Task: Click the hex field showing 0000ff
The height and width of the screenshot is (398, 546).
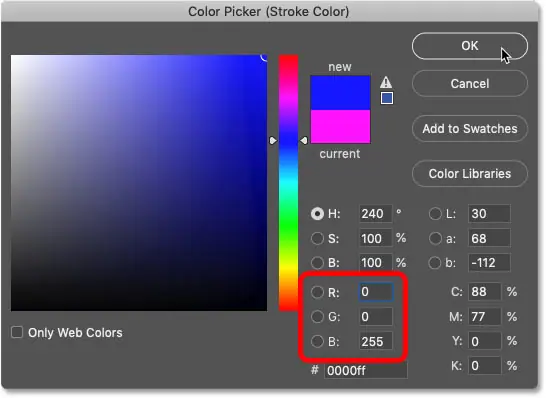Action: 366,370
